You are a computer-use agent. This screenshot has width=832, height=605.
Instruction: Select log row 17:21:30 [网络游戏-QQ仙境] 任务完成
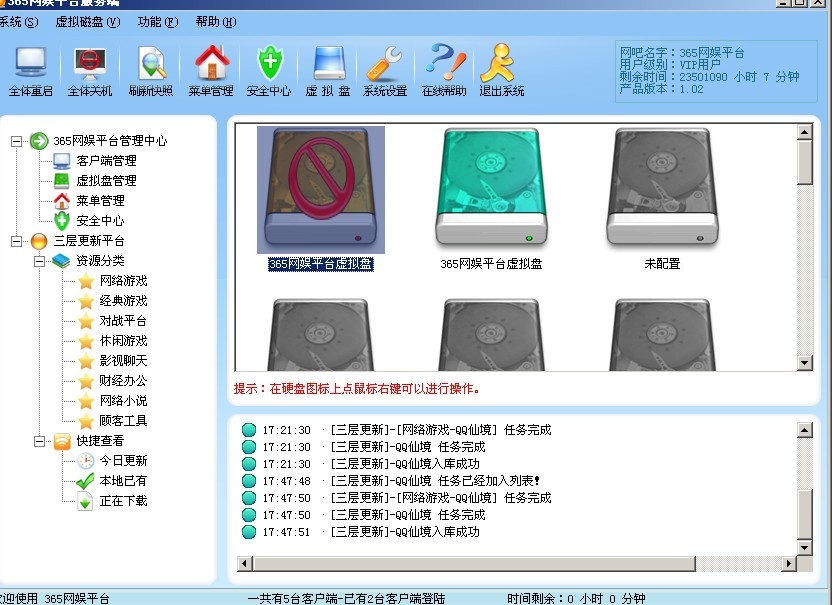[397, 430]
